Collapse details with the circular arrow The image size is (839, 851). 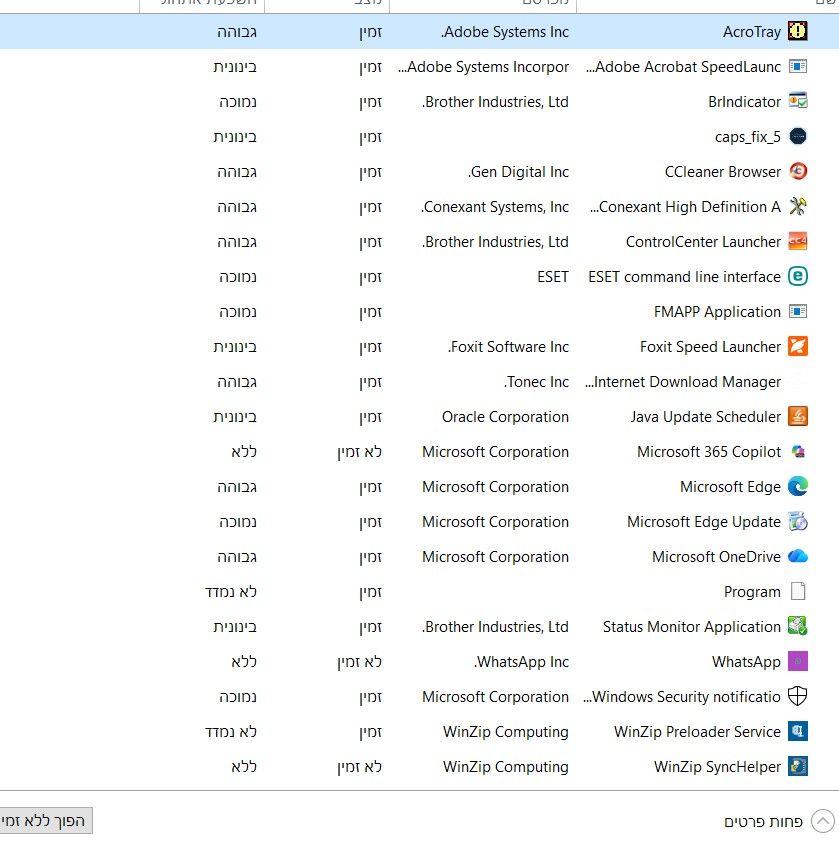(823, 821)
